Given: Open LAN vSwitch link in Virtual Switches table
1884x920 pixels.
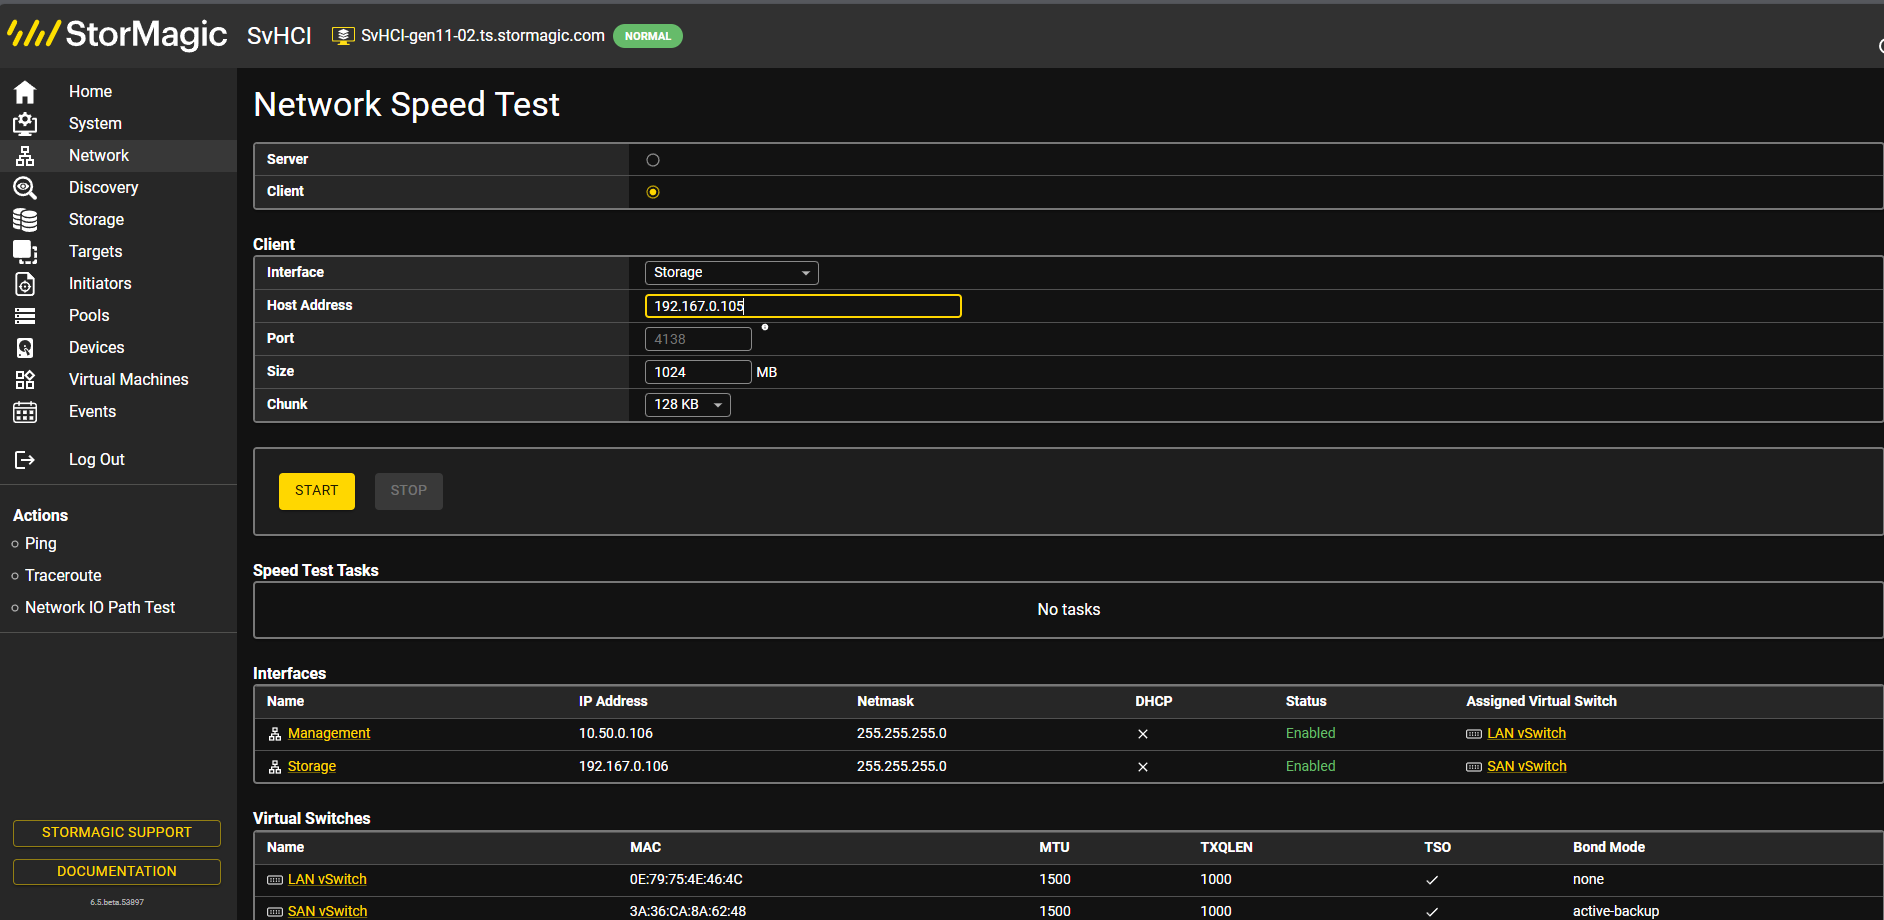Looking at the screenshot, I should coord(327,880).
